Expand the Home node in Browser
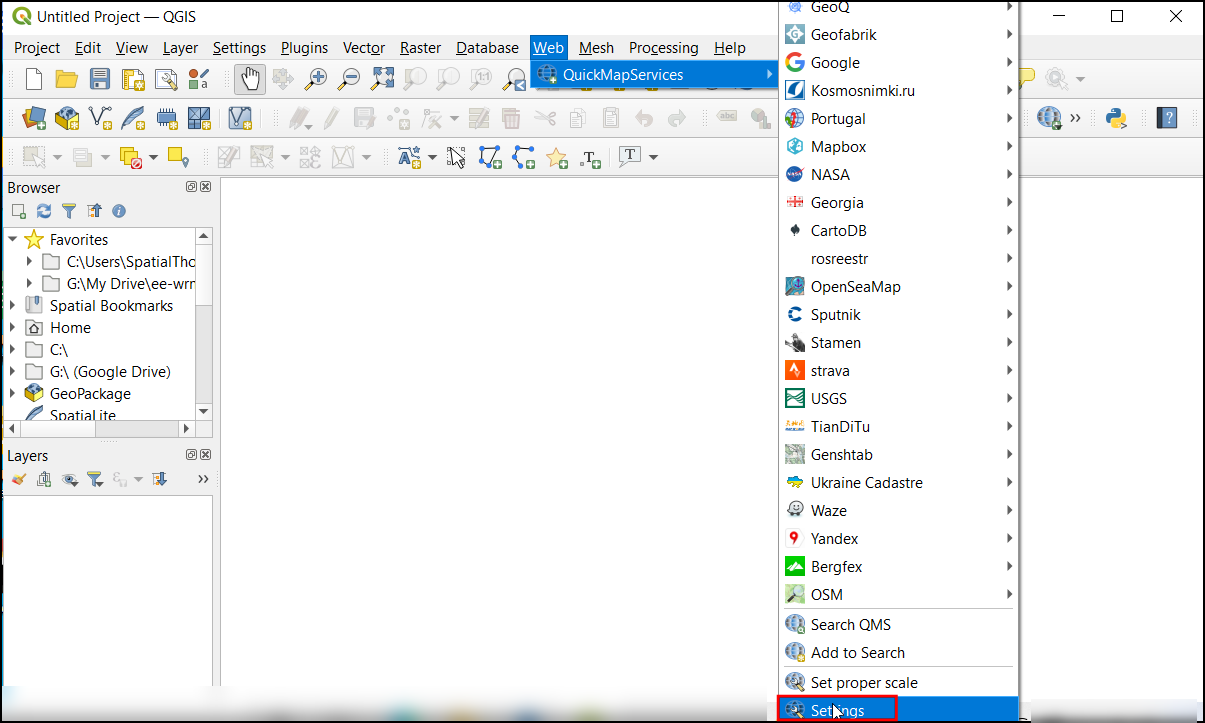1205x723 pixels. coord(13,327)
